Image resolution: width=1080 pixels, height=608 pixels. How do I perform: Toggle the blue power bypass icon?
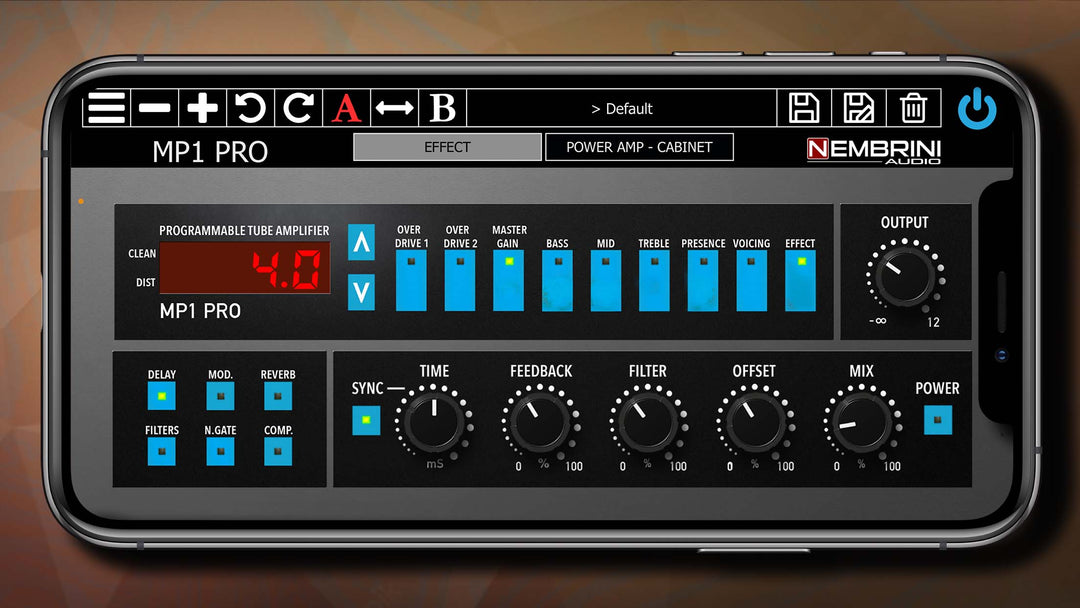pyautogui.click(x=977, y=109)
